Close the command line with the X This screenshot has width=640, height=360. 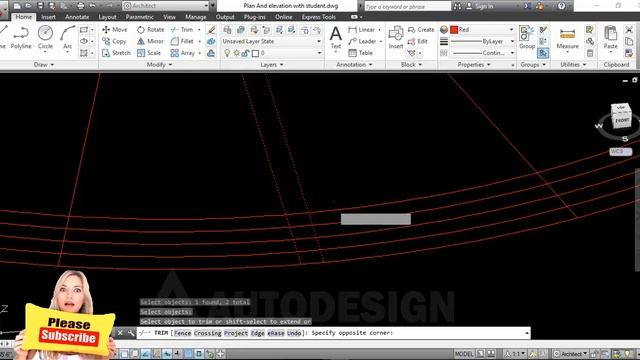(x=120, y=333)
